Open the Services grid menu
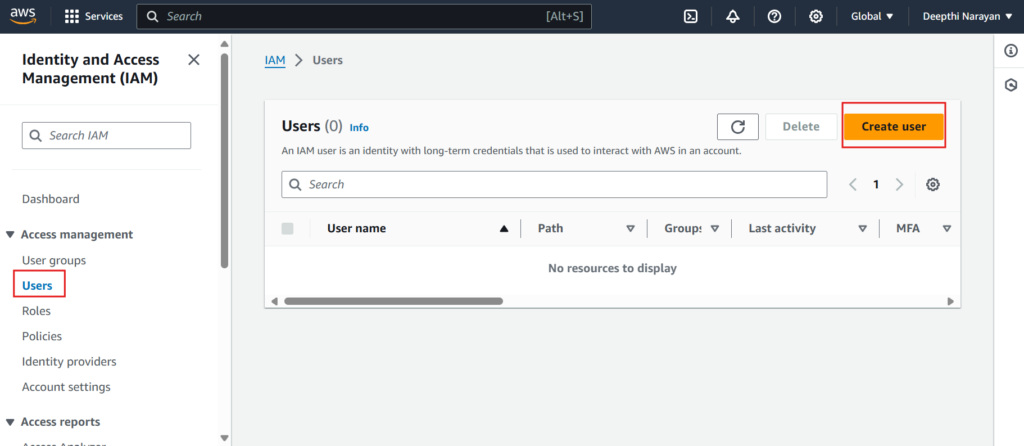 click(x=94, y=16)
